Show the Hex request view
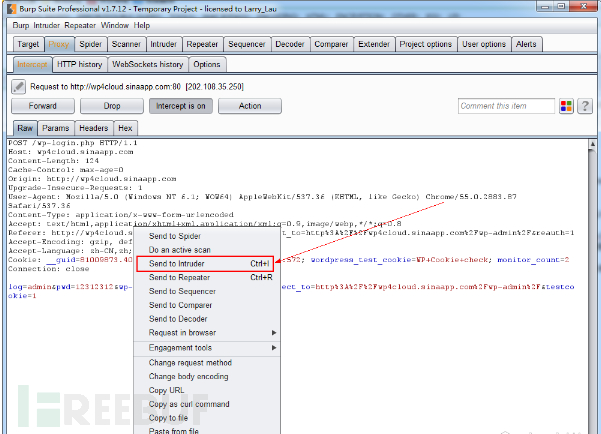This screenshot has width=601, height=434. click(x=125, y=128)
